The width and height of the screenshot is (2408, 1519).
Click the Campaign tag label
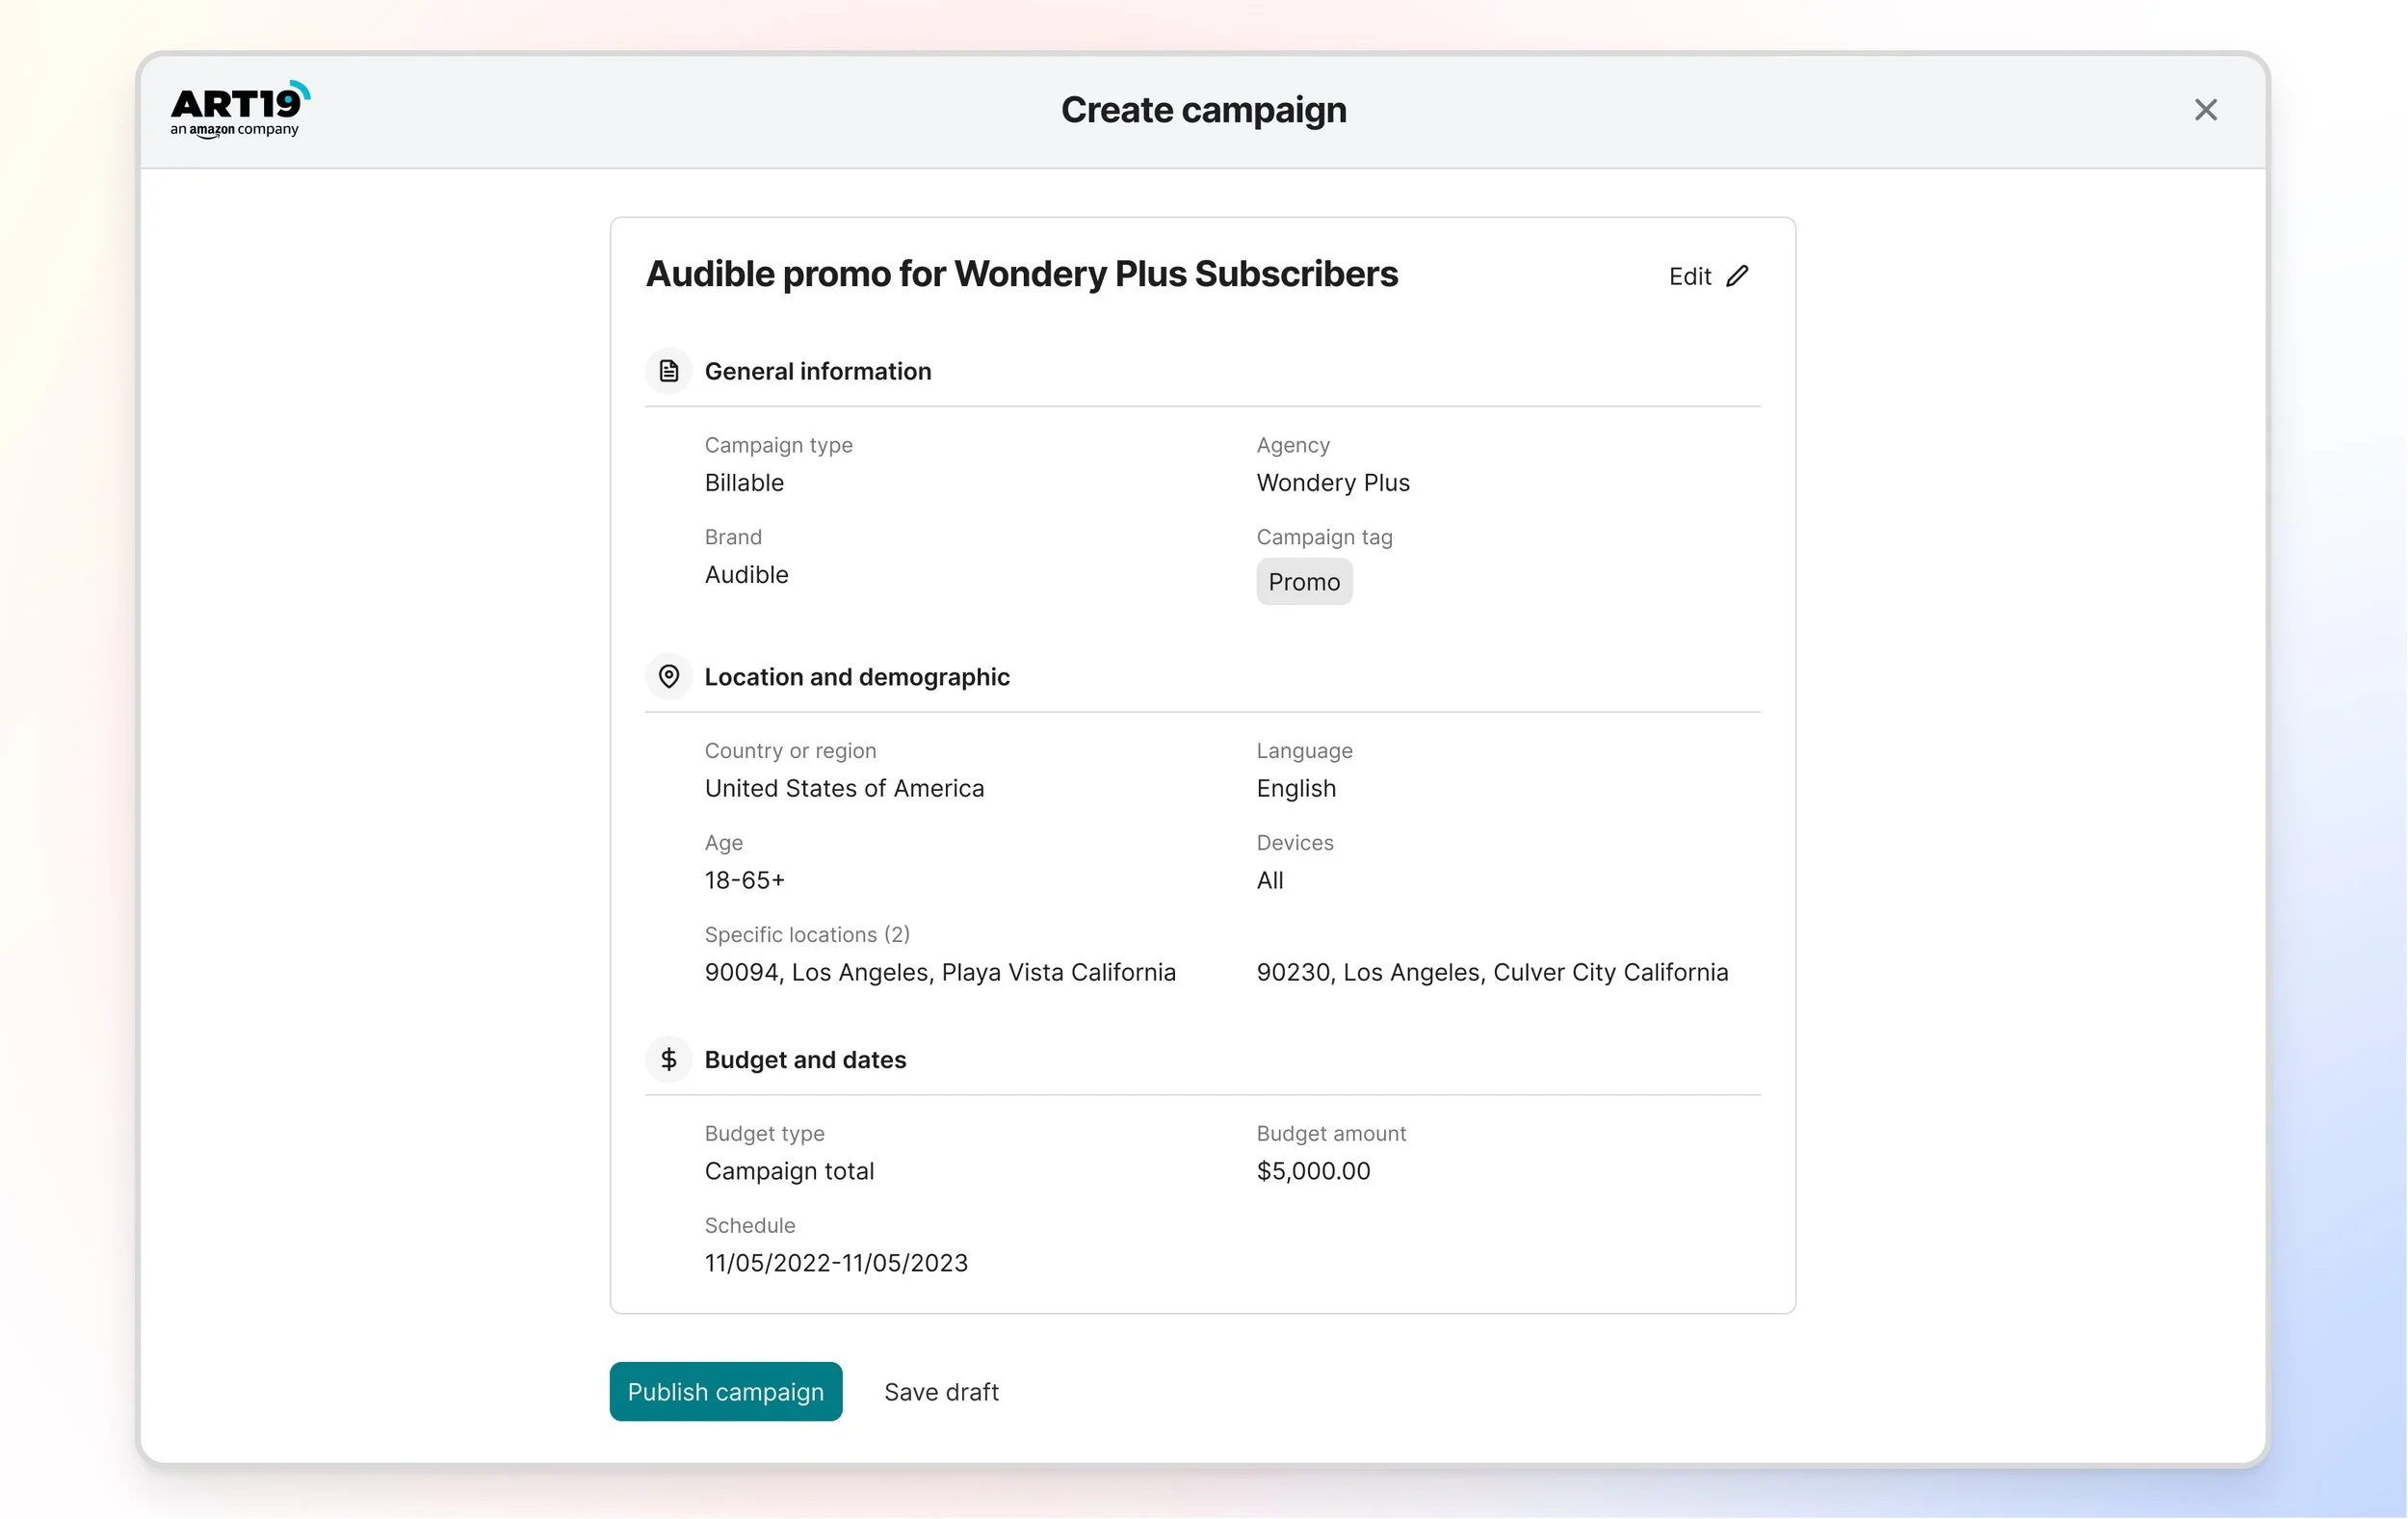1324,538
